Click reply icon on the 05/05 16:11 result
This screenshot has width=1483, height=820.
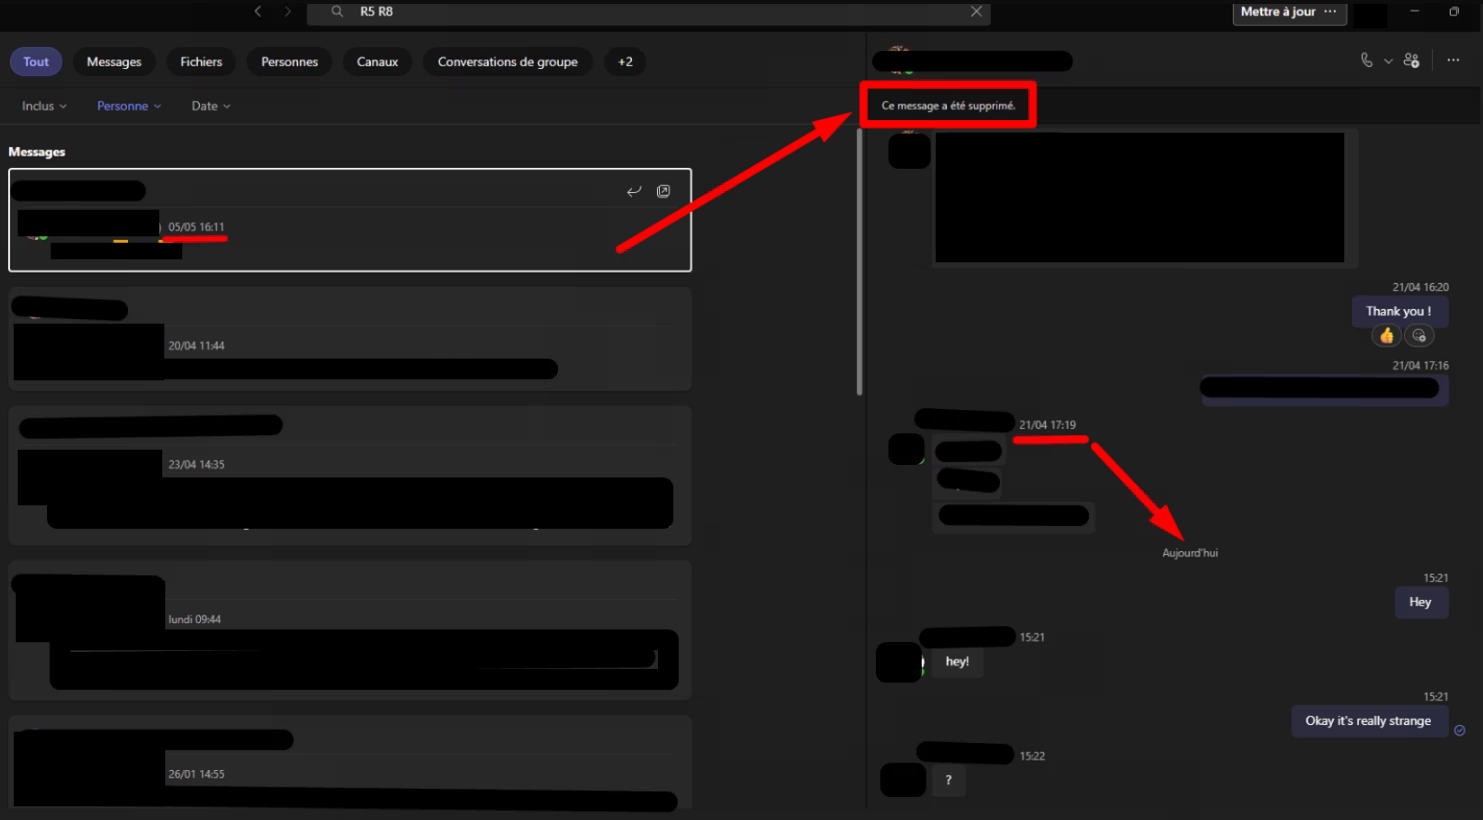[634, 191]
